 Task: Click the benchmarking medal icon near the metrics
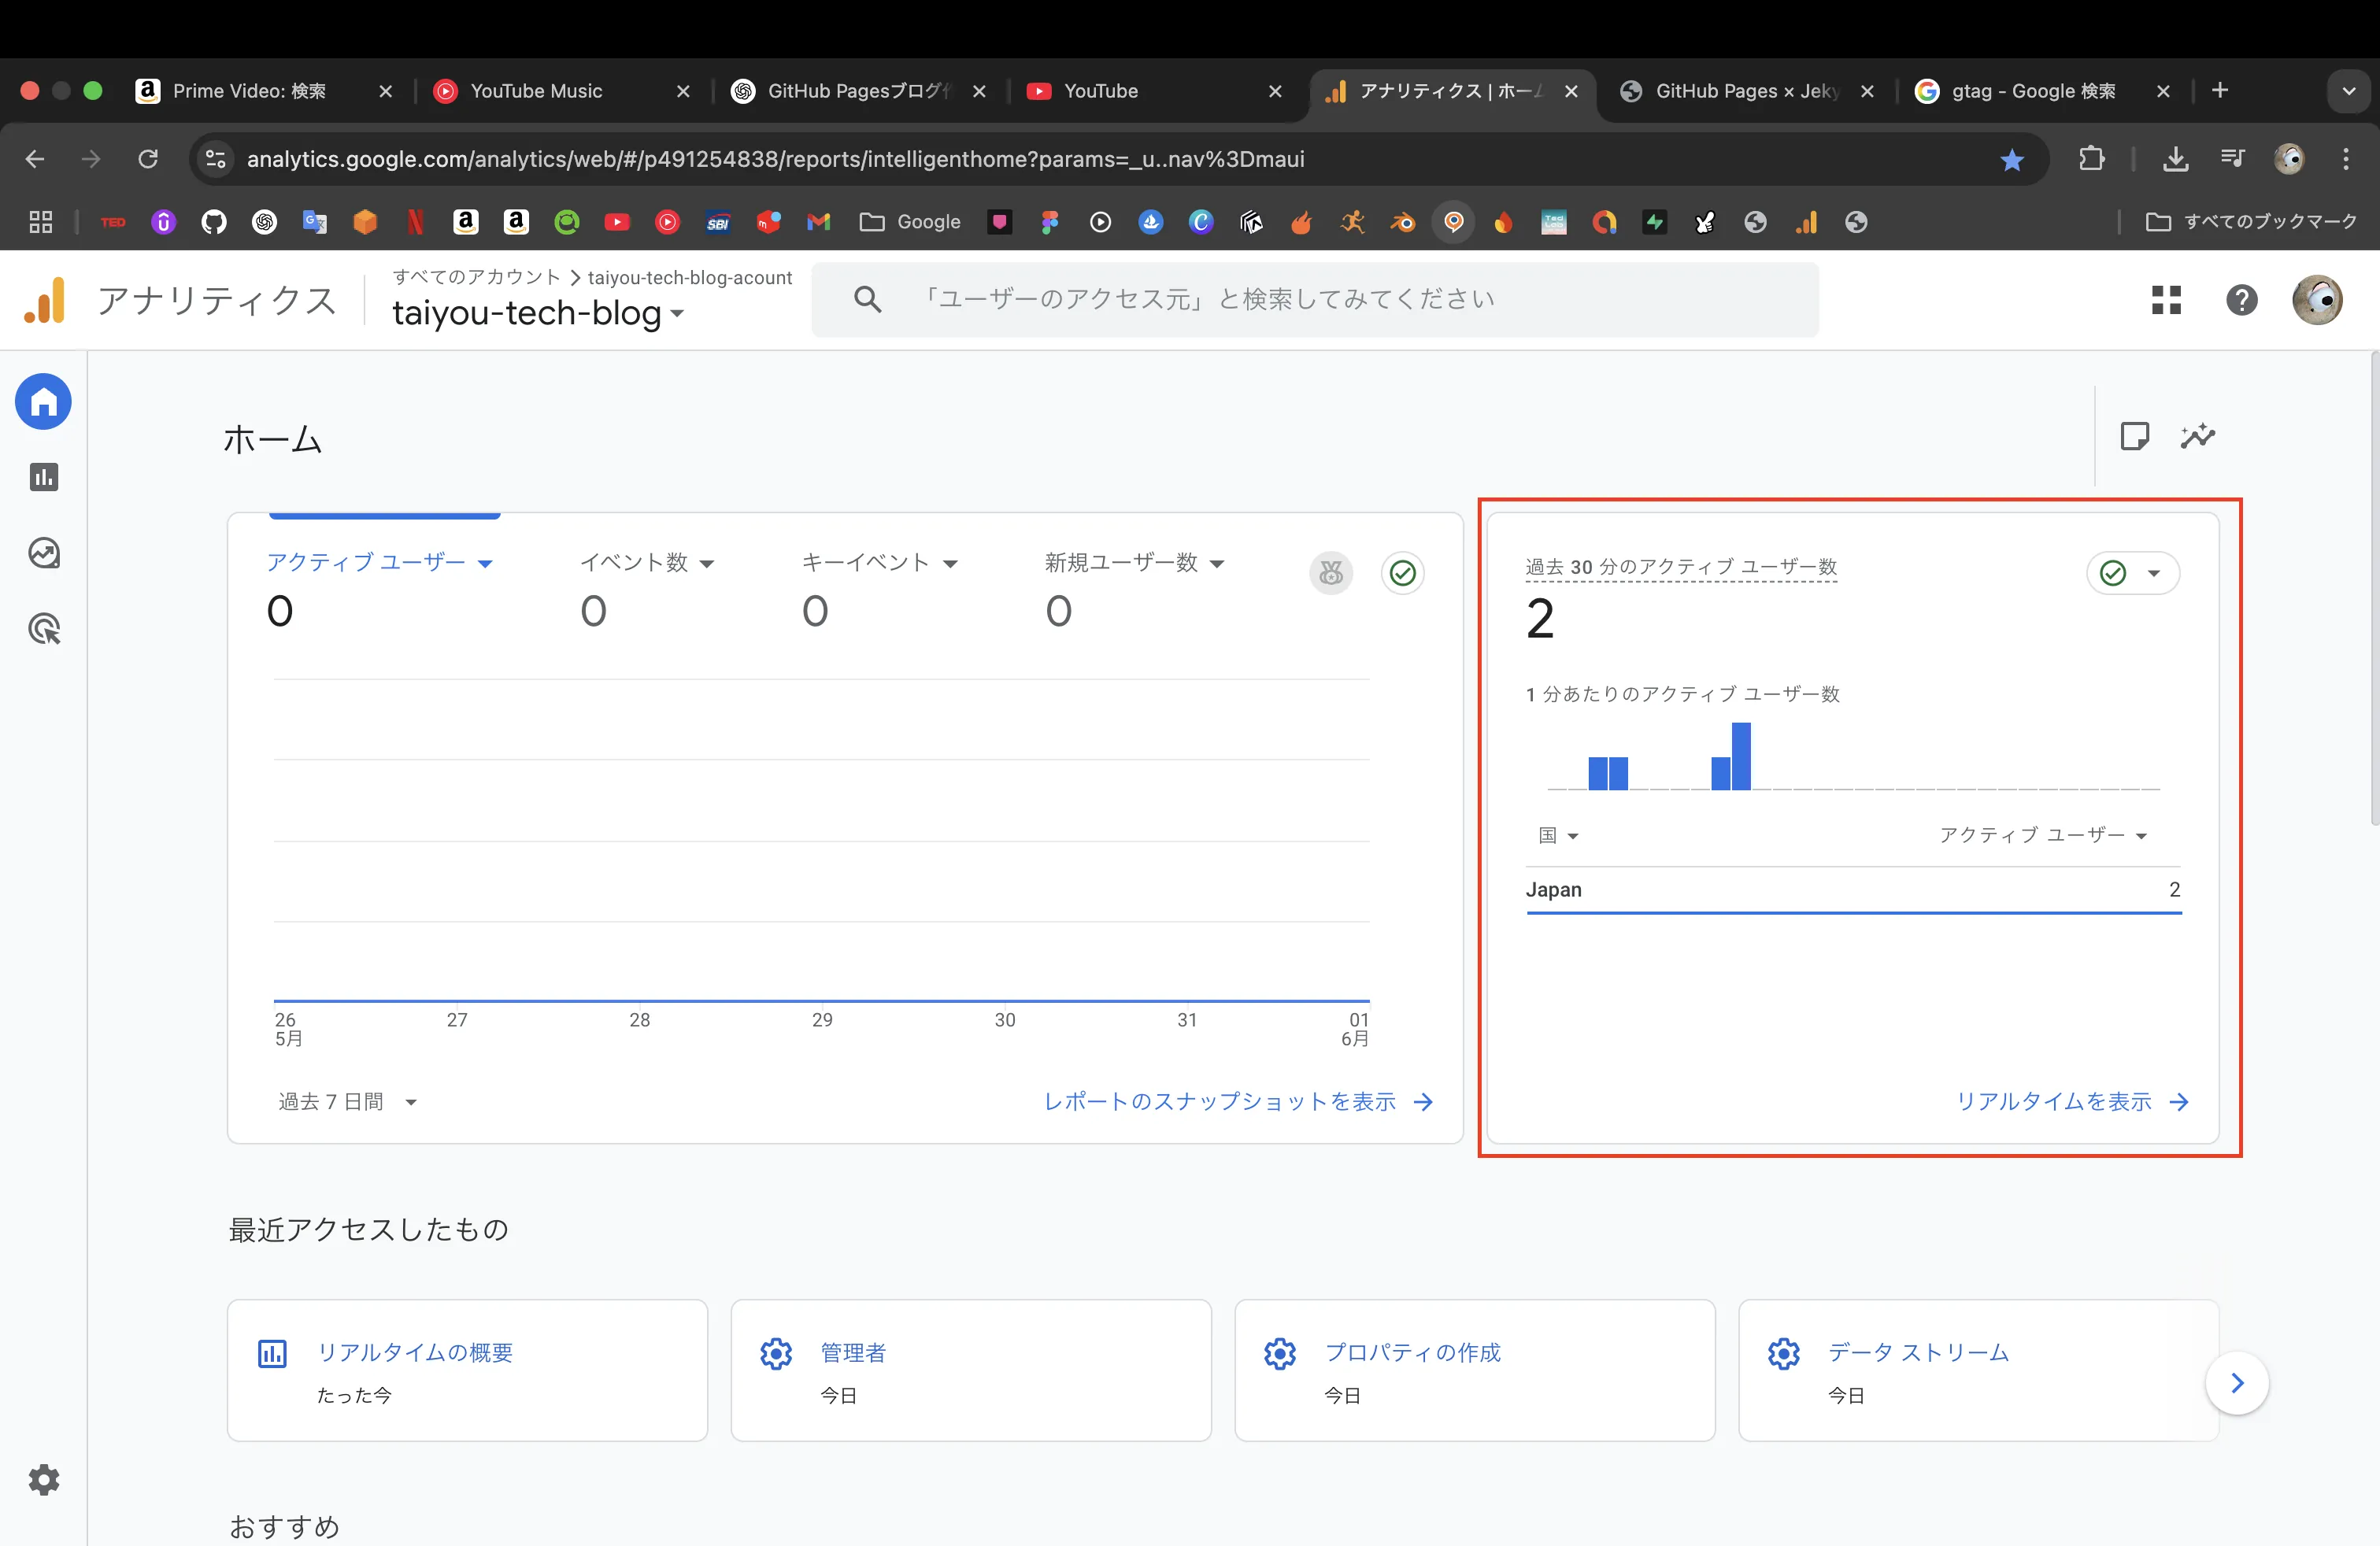point(1331,573)
